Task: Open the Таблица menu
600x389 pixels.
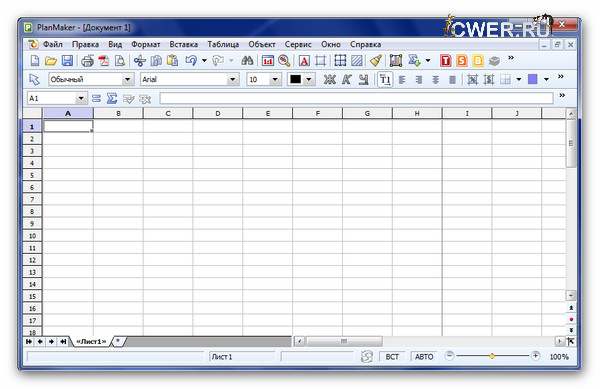Action: point(223,44)
